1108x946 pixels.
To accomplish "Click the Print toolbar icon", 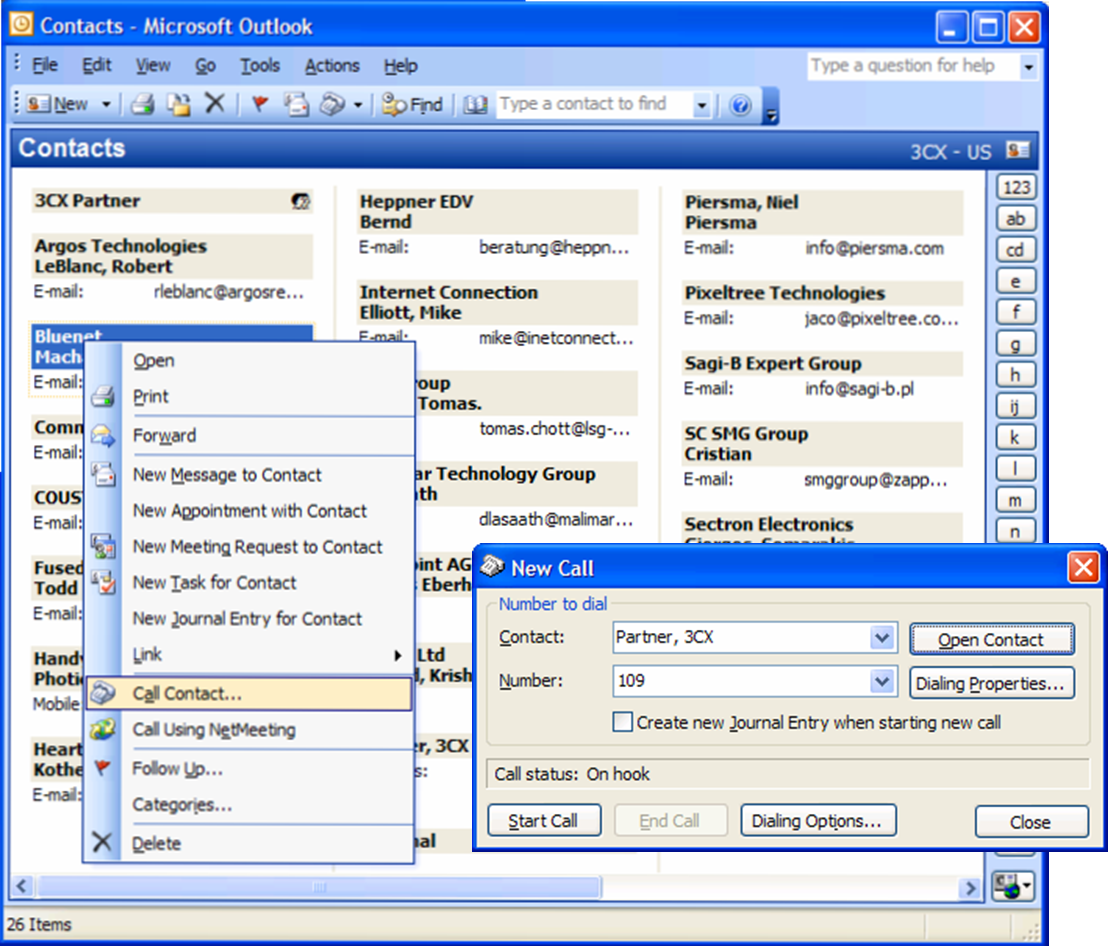I will [143, 105].
